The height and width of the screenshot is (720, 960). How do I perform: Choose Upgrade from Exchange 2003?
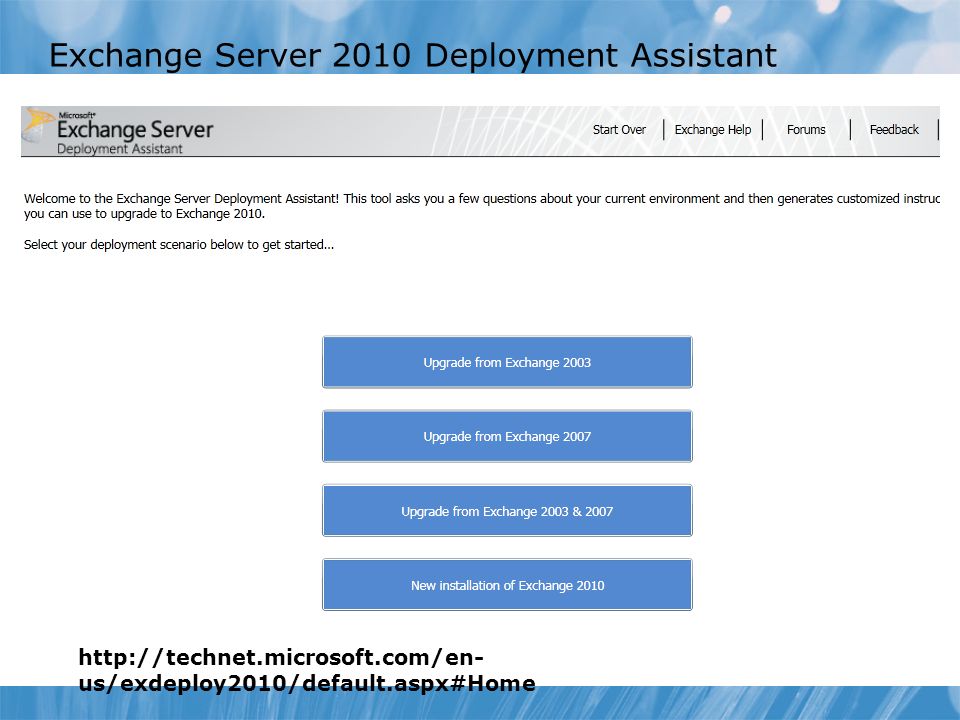(507, 362)
